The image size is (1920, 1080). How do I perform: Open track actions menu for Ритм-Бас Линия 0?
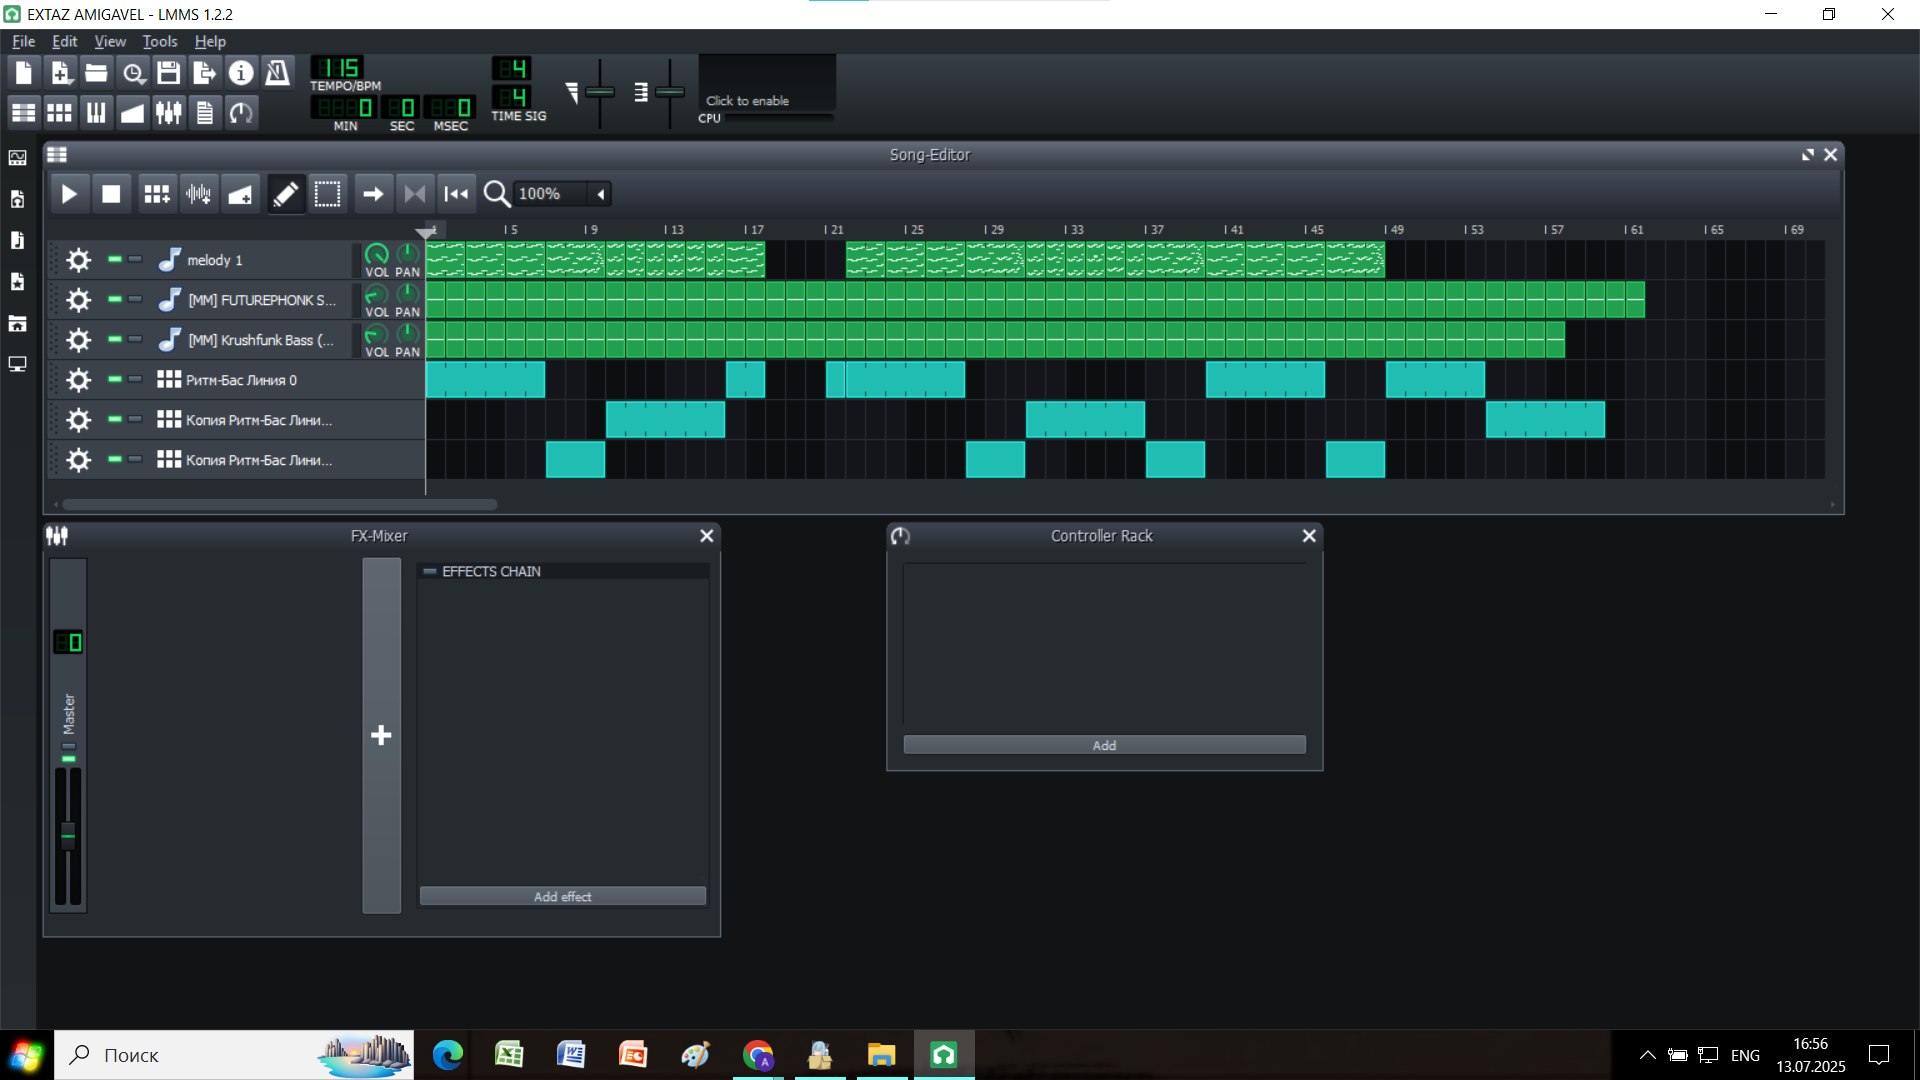click(x=77, y=379)
